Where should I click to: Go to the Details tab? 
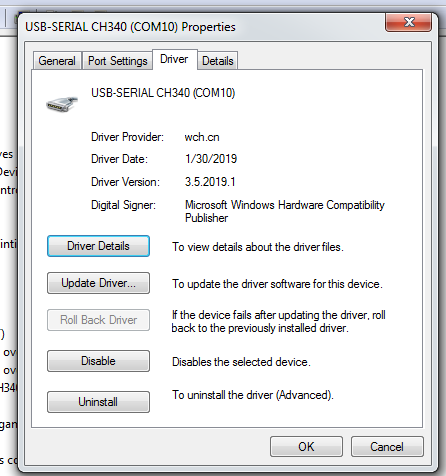coord(218,61)
